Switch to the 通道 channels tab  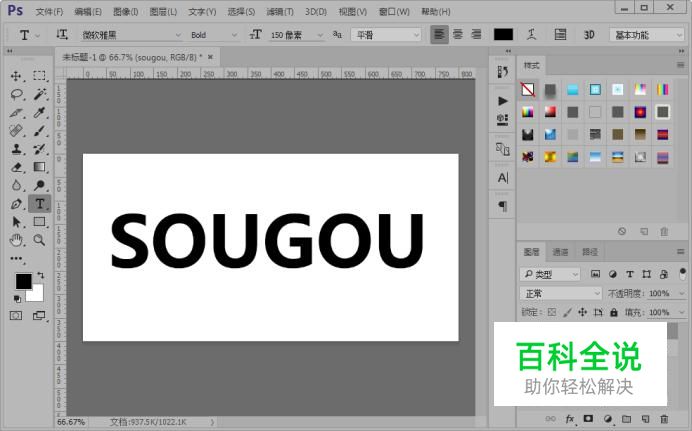560,252
